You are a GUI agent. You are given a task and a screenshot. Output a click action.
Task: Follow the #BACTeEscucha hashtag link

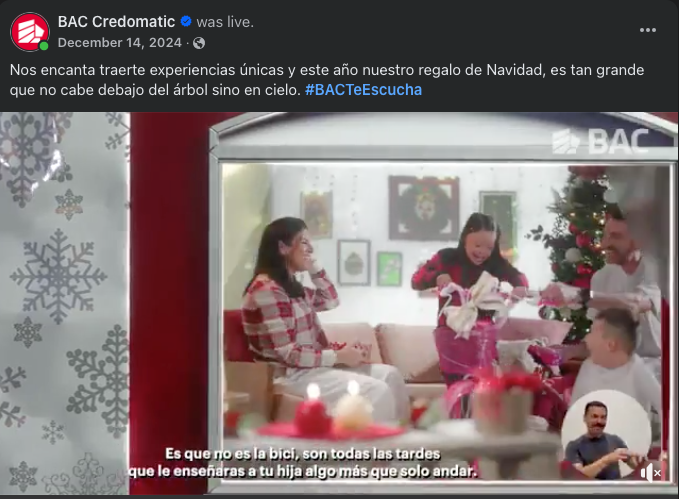point(363,90)
